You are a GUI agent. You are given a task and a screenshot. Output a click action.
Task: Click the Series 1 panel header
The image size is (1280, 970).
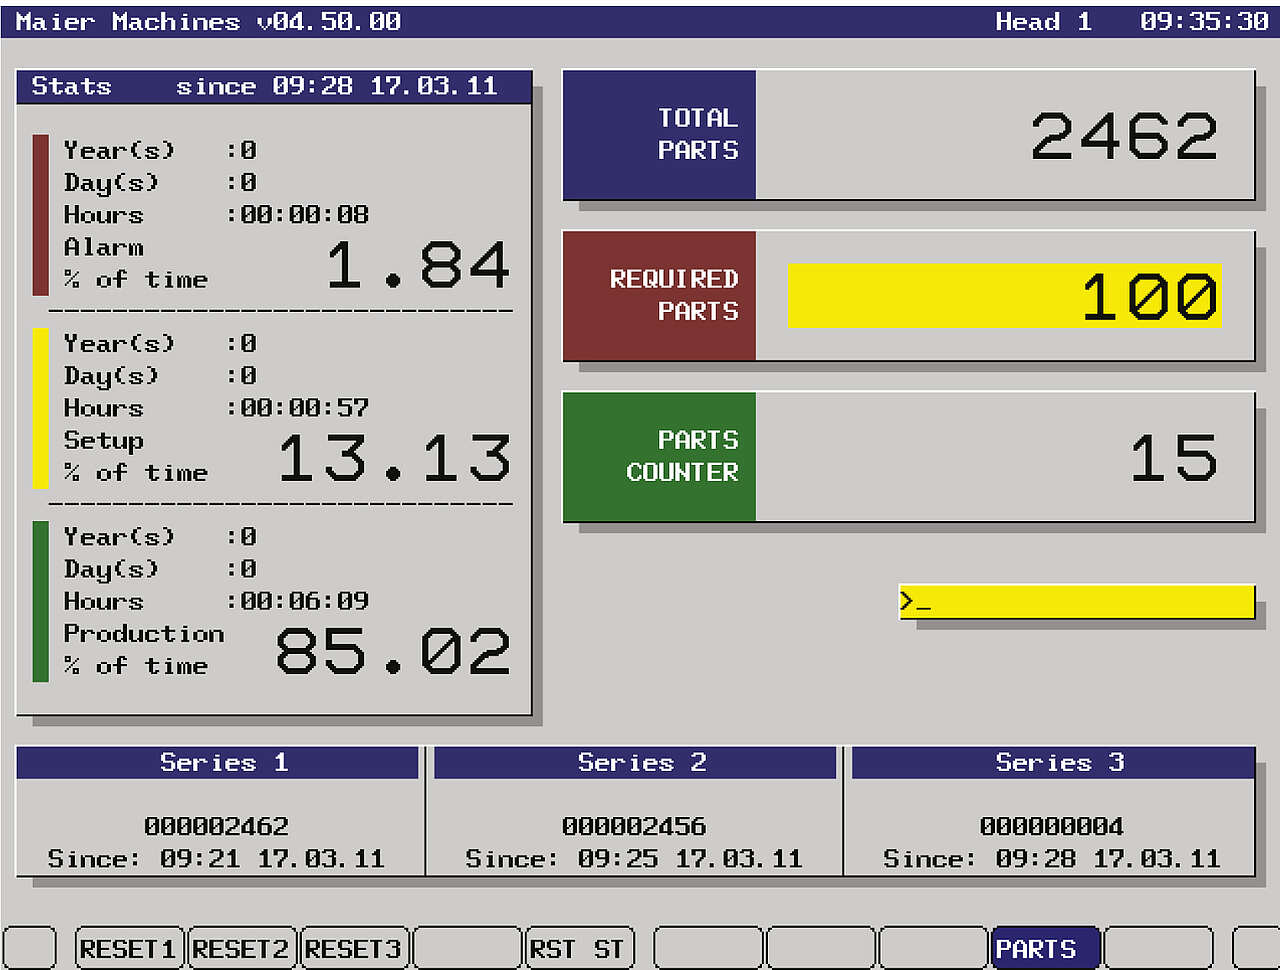[x=217, y=763]
